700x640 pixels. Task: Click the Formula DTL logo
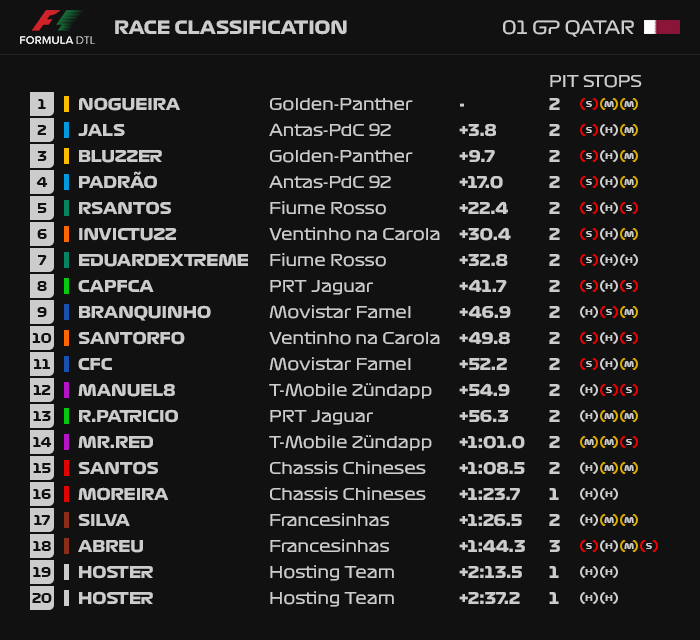click(57, 27)
